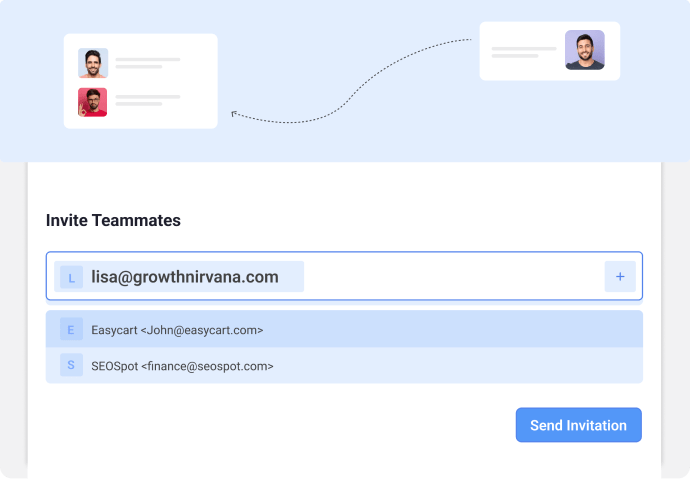Screen dimensions: 690x479
Task: Click placeholder lines in the right card
Action: pos(524,52)
